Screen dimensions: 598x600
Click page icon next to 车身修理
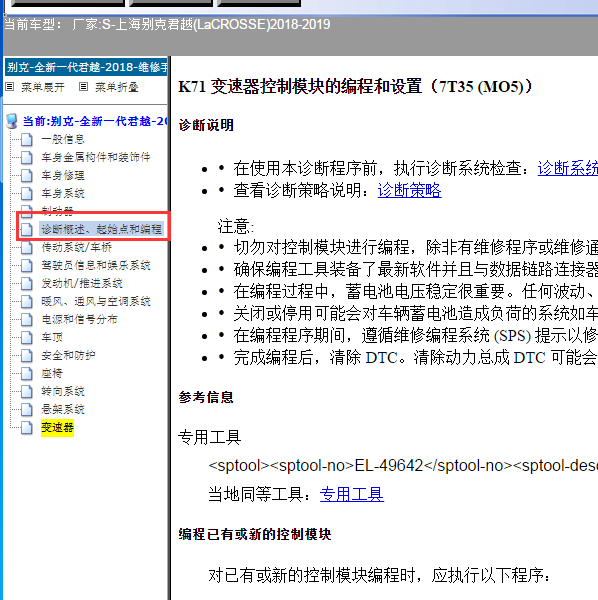[x=26, y=175]
